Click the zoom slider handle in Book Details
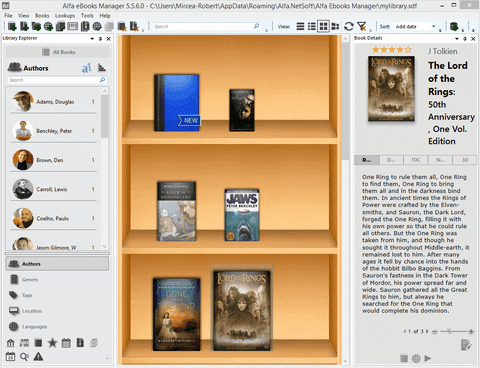480x368 pixels. [449, 331]
